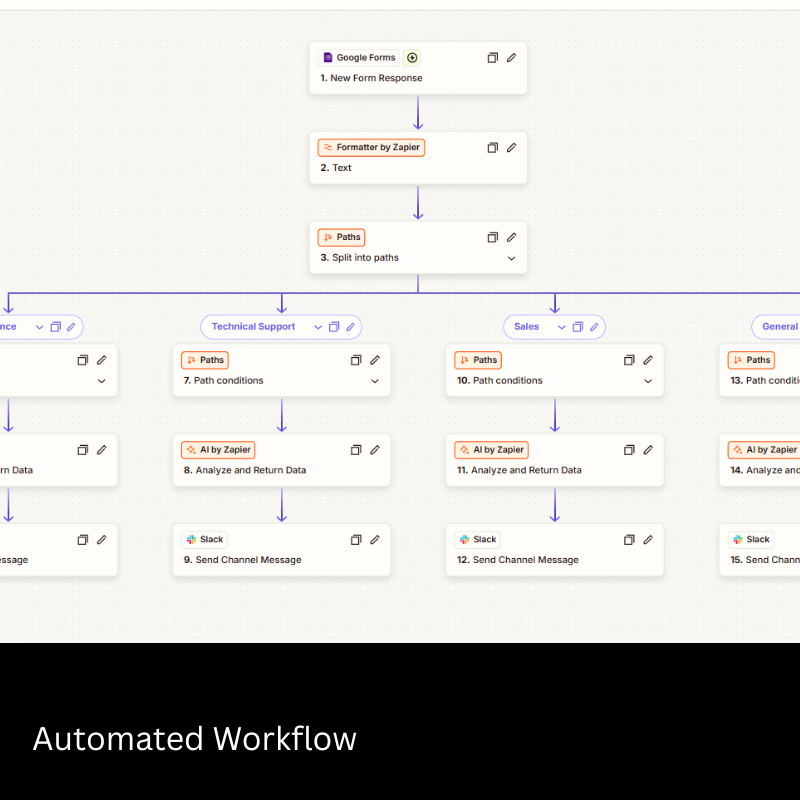The image size is (800, 800).
Task: Select the Technical Support path label
Action: tap(253, 327)
